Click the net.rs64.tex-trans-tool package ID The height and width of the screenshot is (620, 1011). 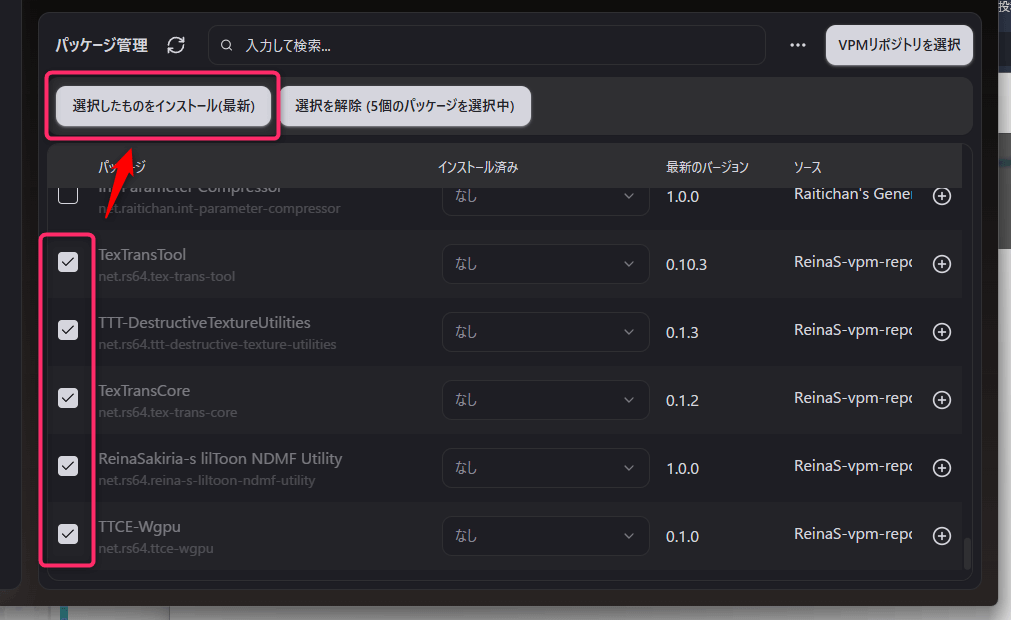tap(166, 276)
